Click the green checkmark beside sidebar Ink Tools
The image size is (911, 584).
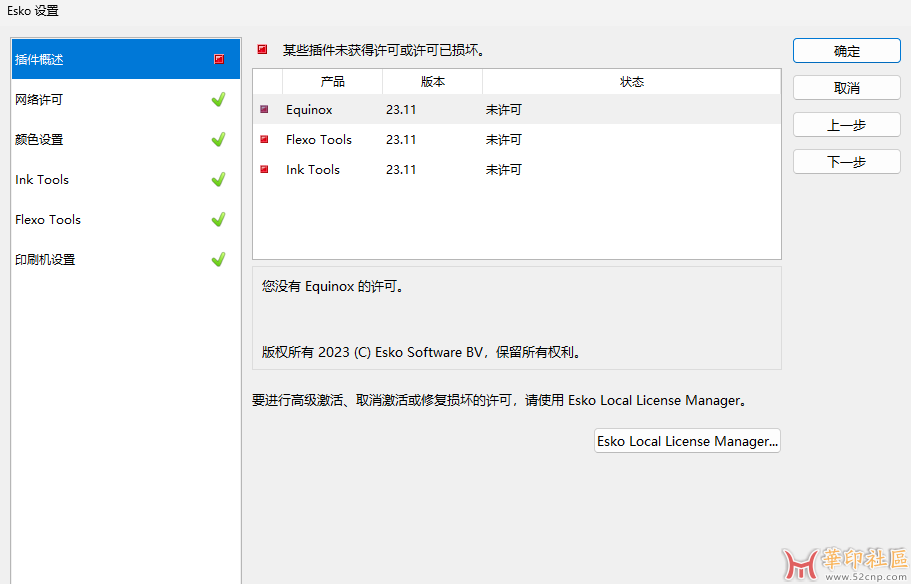(218, 180)
